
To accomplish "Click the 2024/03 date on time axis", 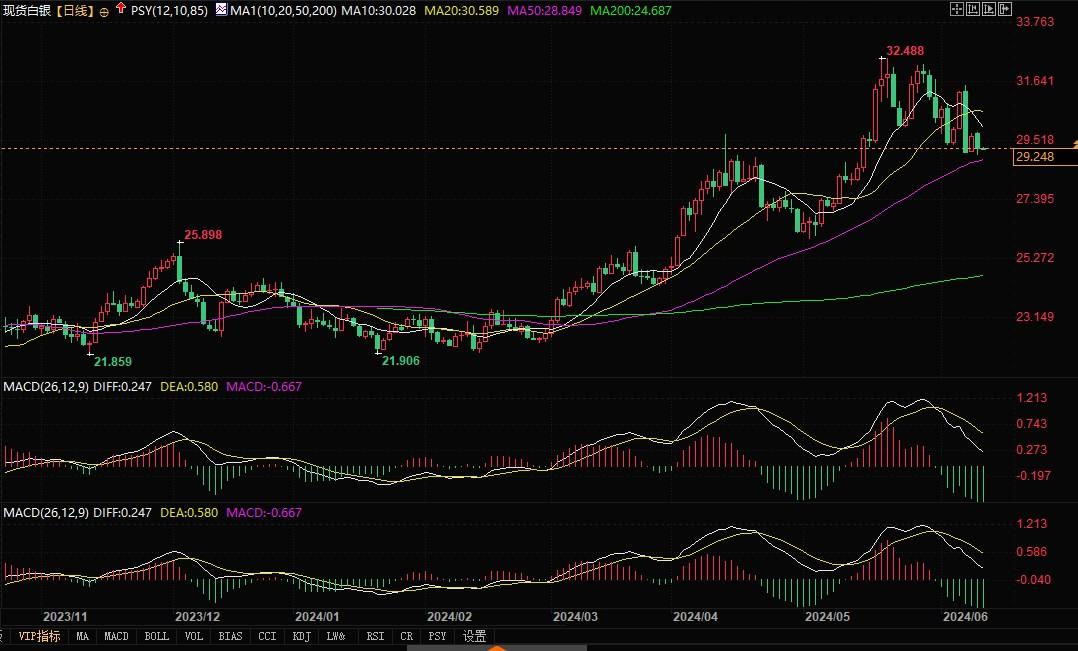I will [575, 617].
